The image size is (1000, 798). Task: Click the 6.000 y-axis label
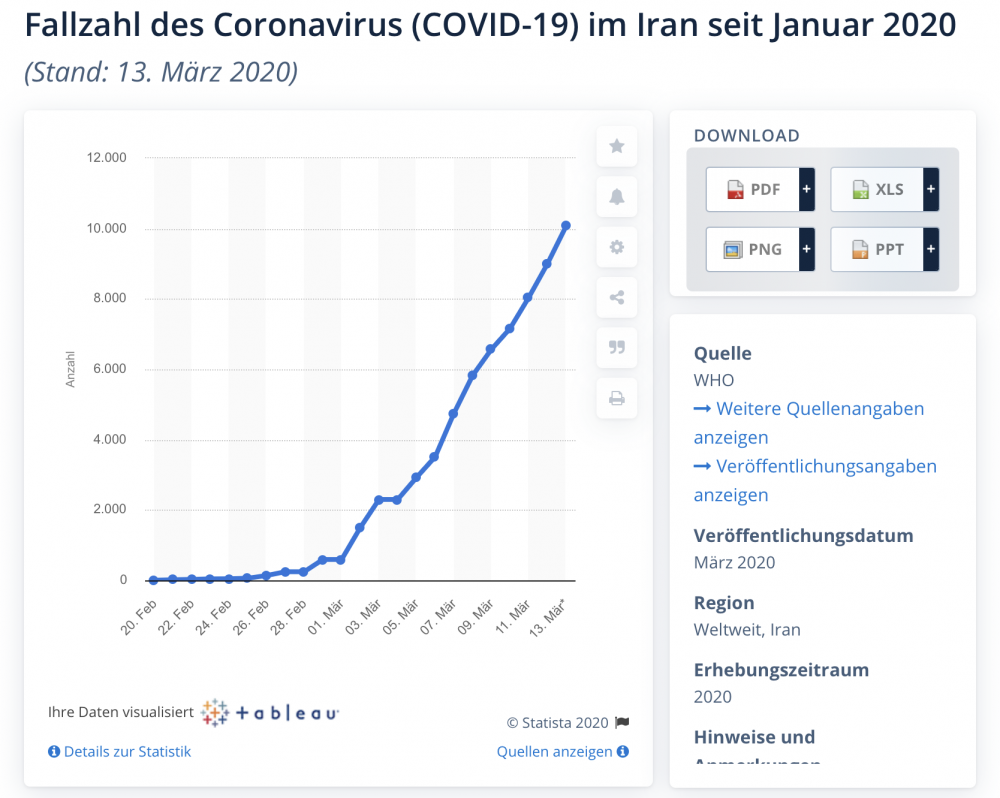[110, 369]
